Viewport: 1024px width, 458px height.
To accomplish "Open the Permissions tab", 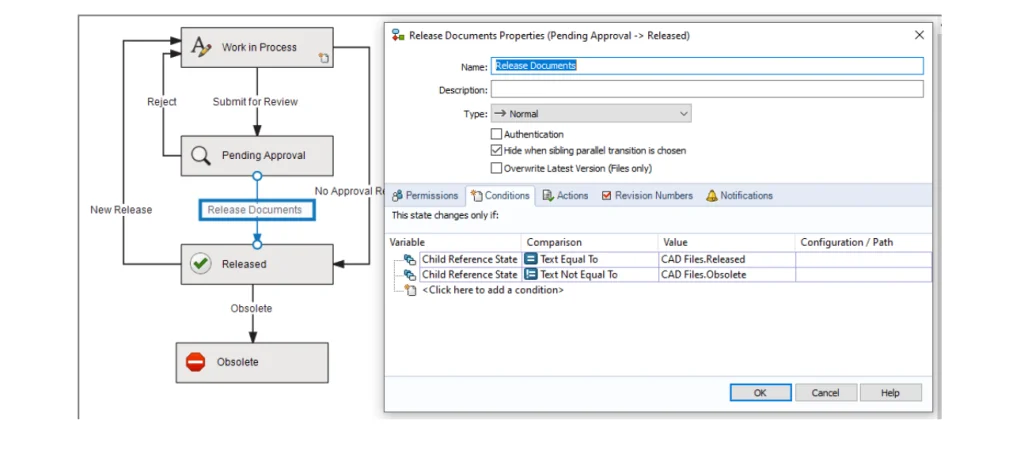I will point(425,196).
